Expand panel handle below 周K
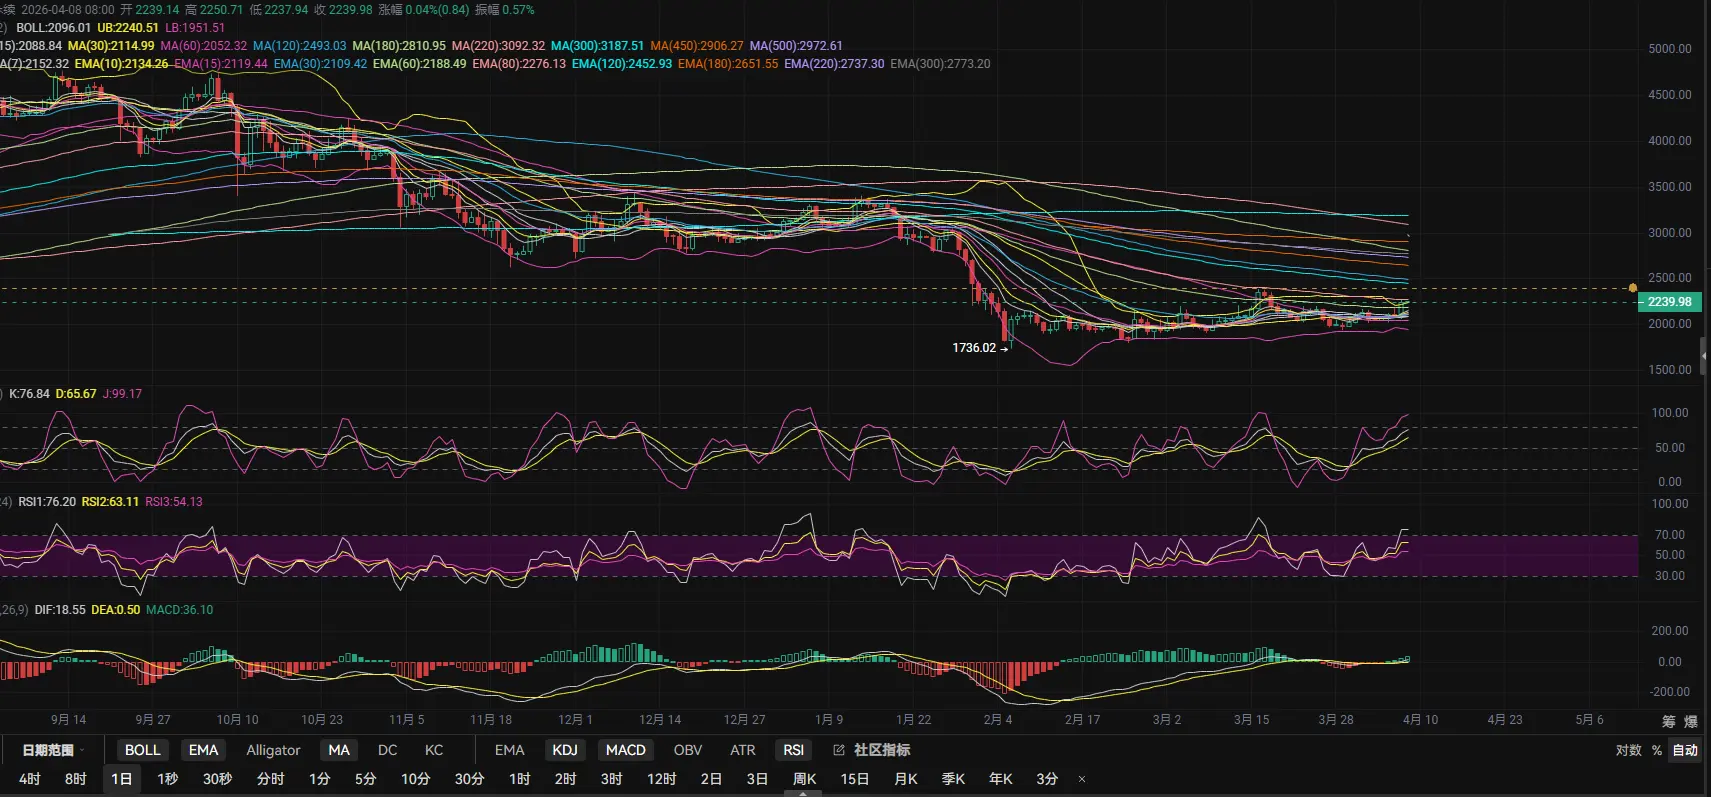This screenshot has height=797, width=1711. tap(803, 793)
